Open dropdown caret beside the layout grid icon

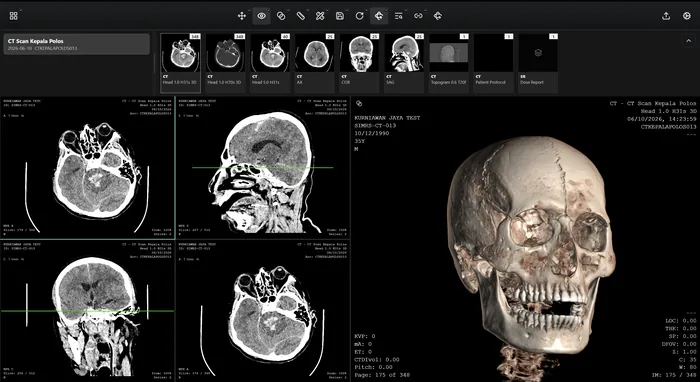(21, 11)
